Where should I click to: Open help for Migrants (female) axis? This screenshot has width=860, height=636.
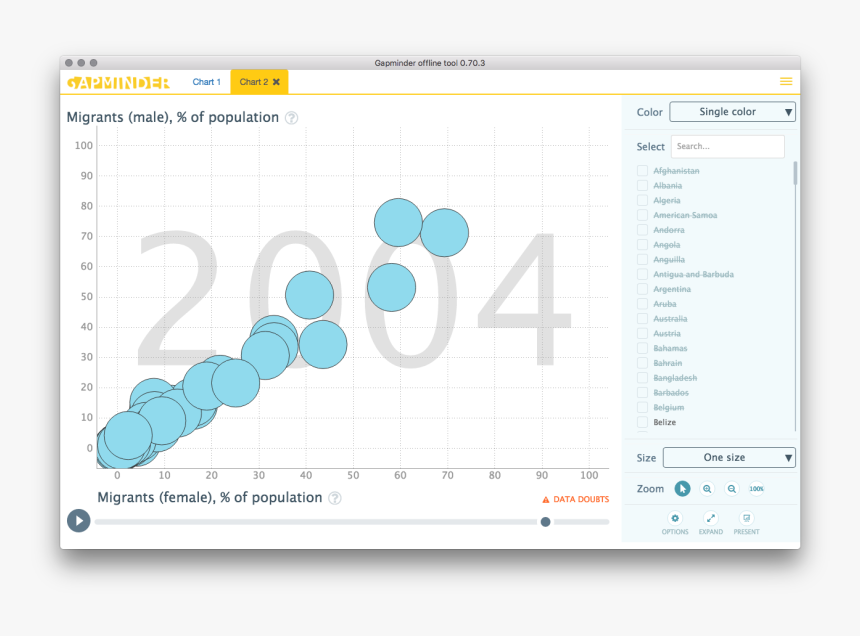335,498
